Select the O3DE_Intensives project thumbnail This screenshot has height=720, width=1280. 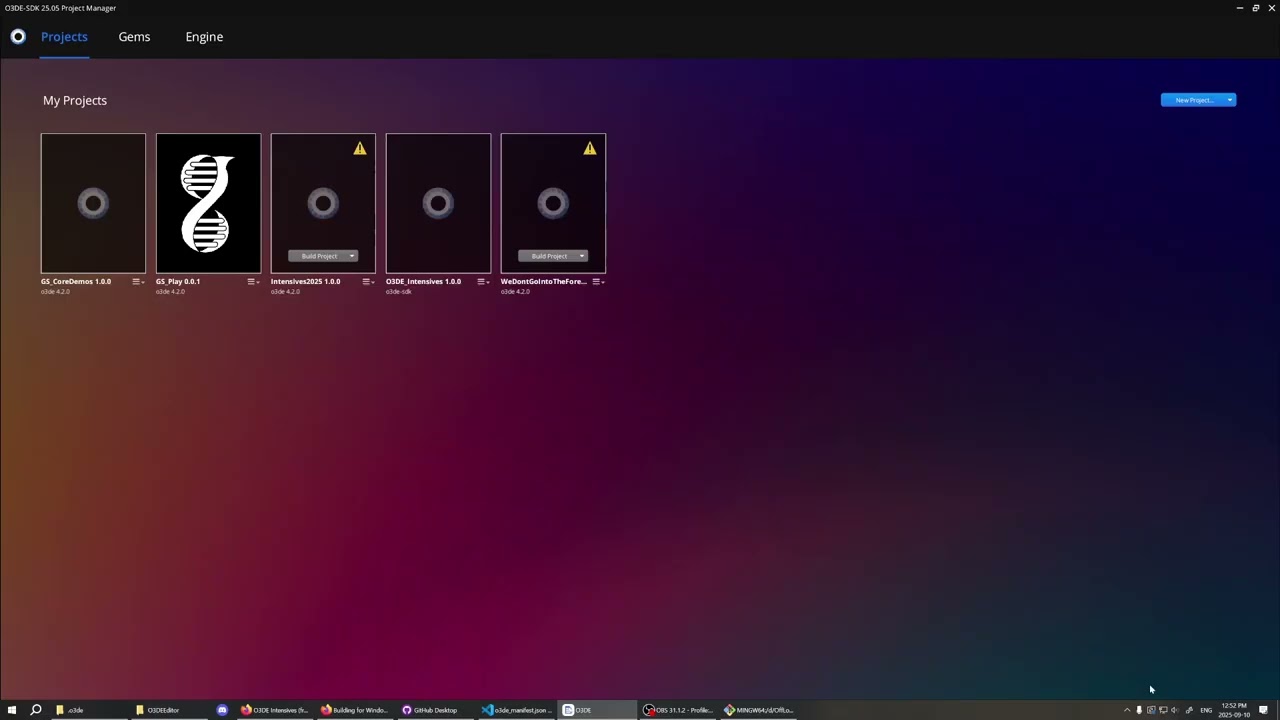pyautogui.click(x=438, y=203)
